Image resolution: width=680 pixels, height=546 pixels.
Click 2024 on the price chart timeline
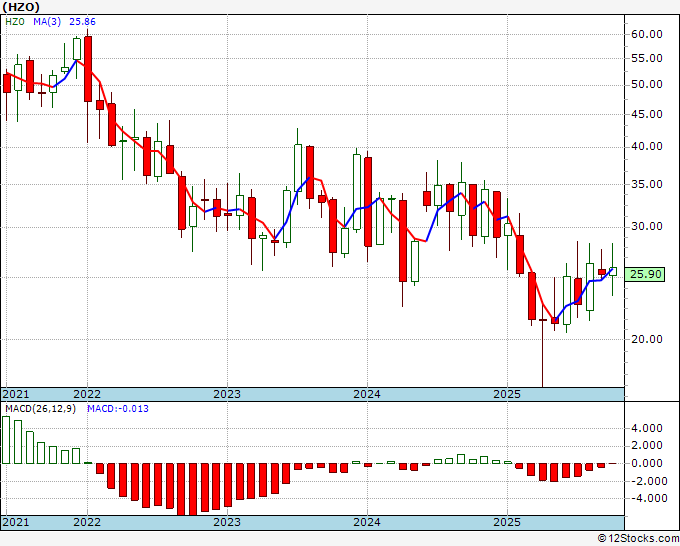[367, 394]
